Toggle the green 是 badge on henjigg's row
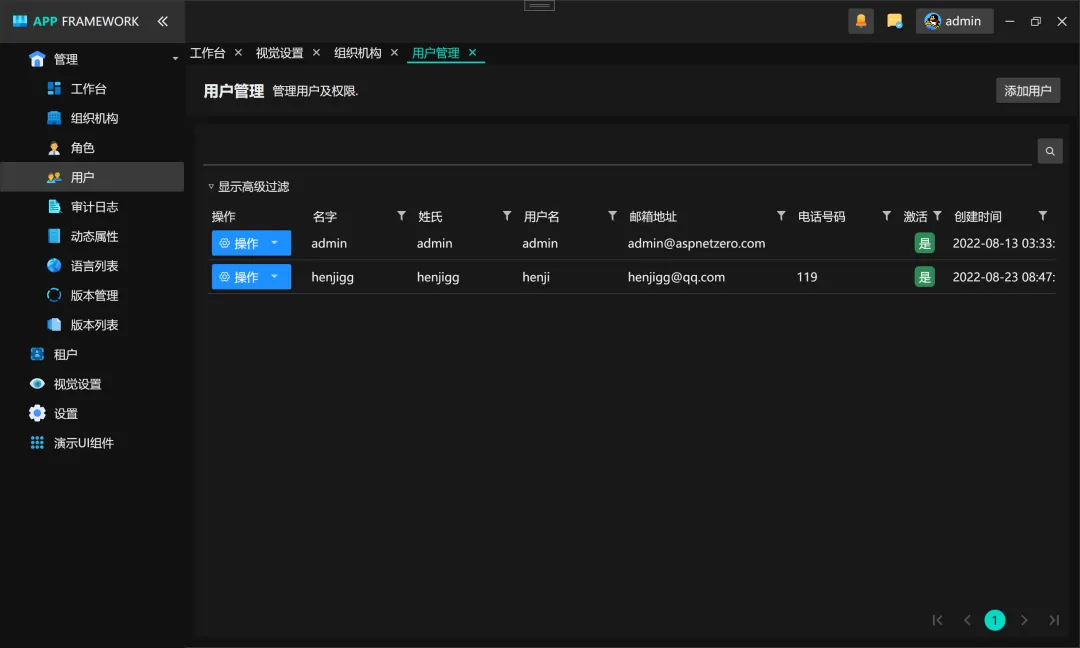 [x=924, y=277]
